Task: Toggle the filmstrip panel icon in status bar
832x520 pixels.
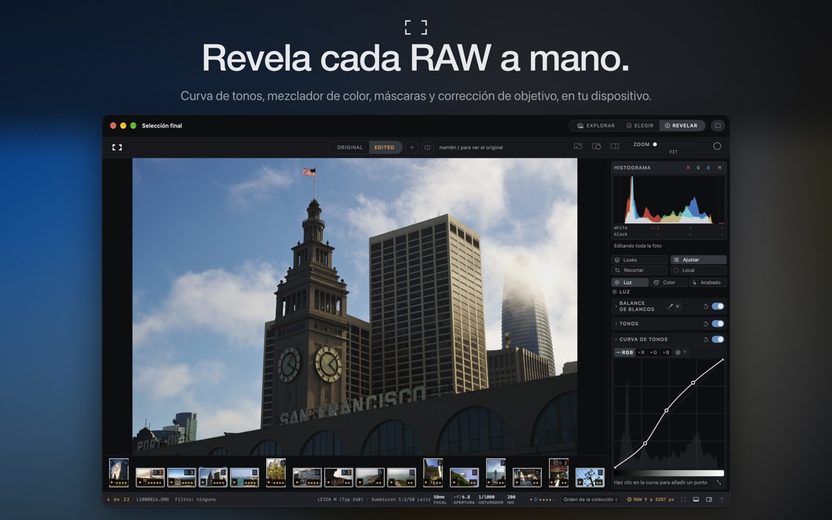Action: (x=696, y=499)
